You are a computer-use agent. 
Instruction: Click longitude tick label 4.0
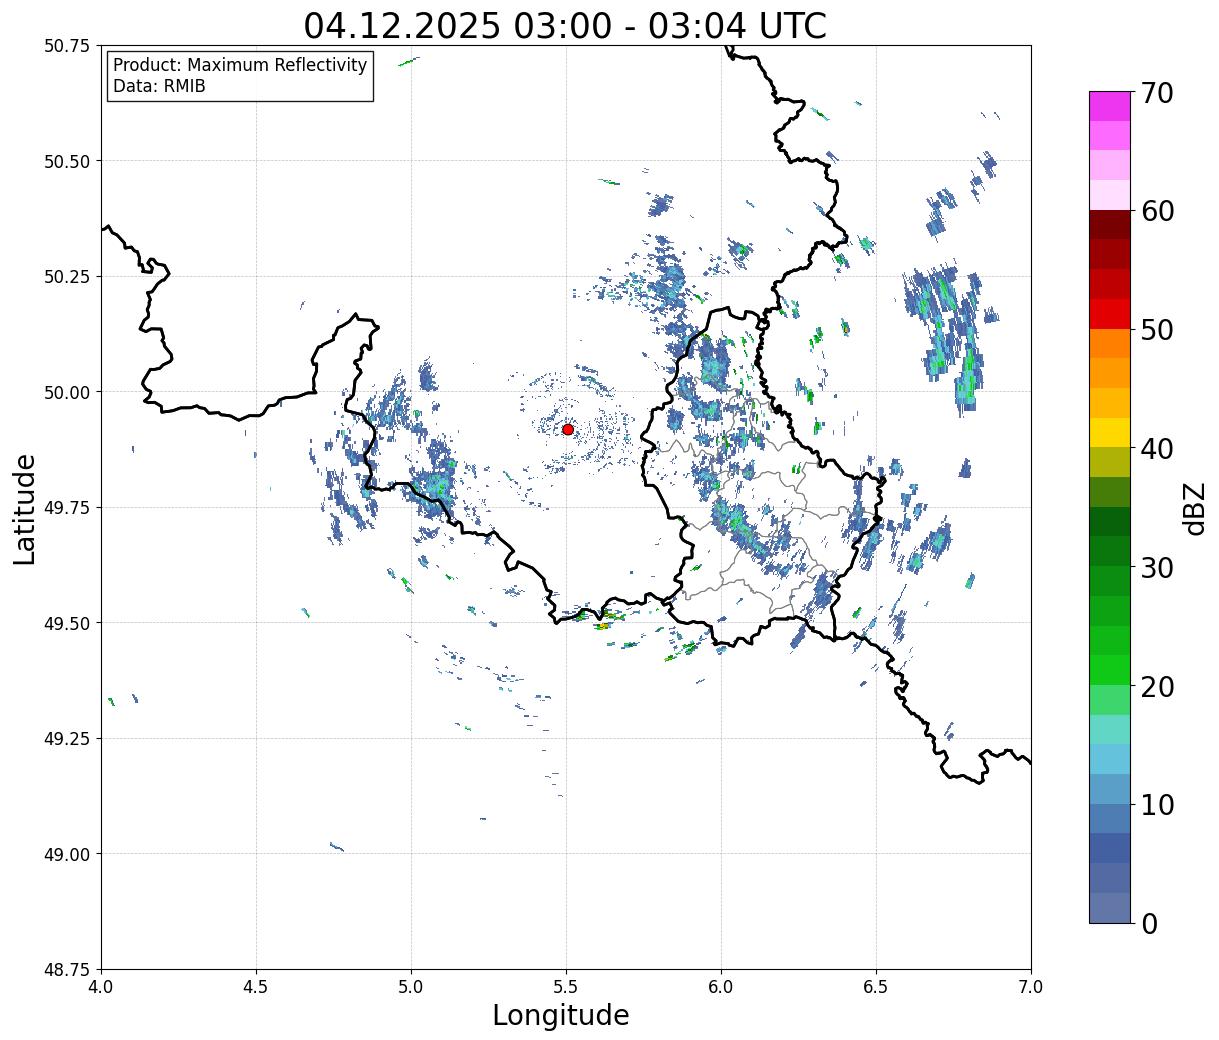pos(101,987)
